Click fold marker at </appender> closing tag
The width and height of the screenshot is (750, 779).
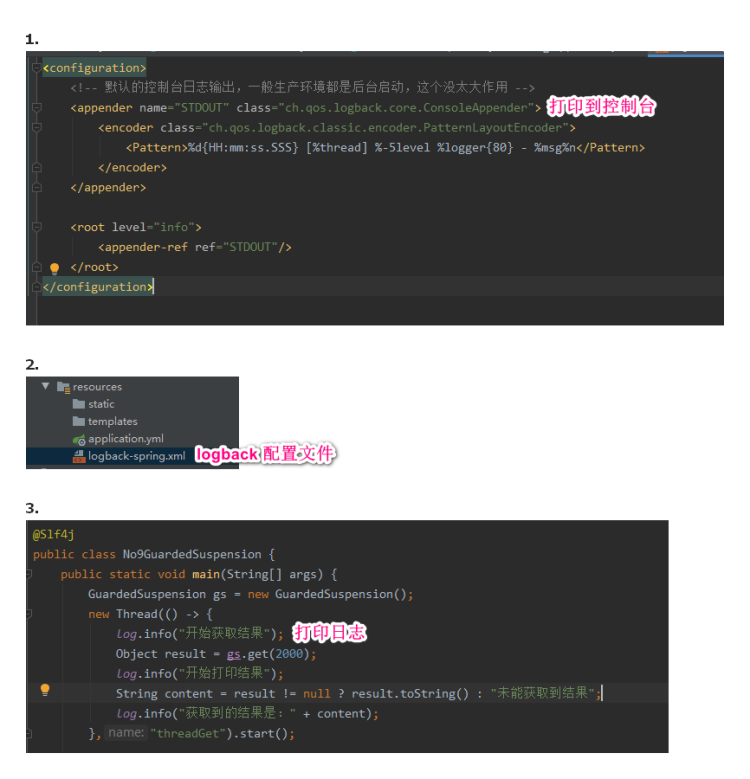click(36, 187)
